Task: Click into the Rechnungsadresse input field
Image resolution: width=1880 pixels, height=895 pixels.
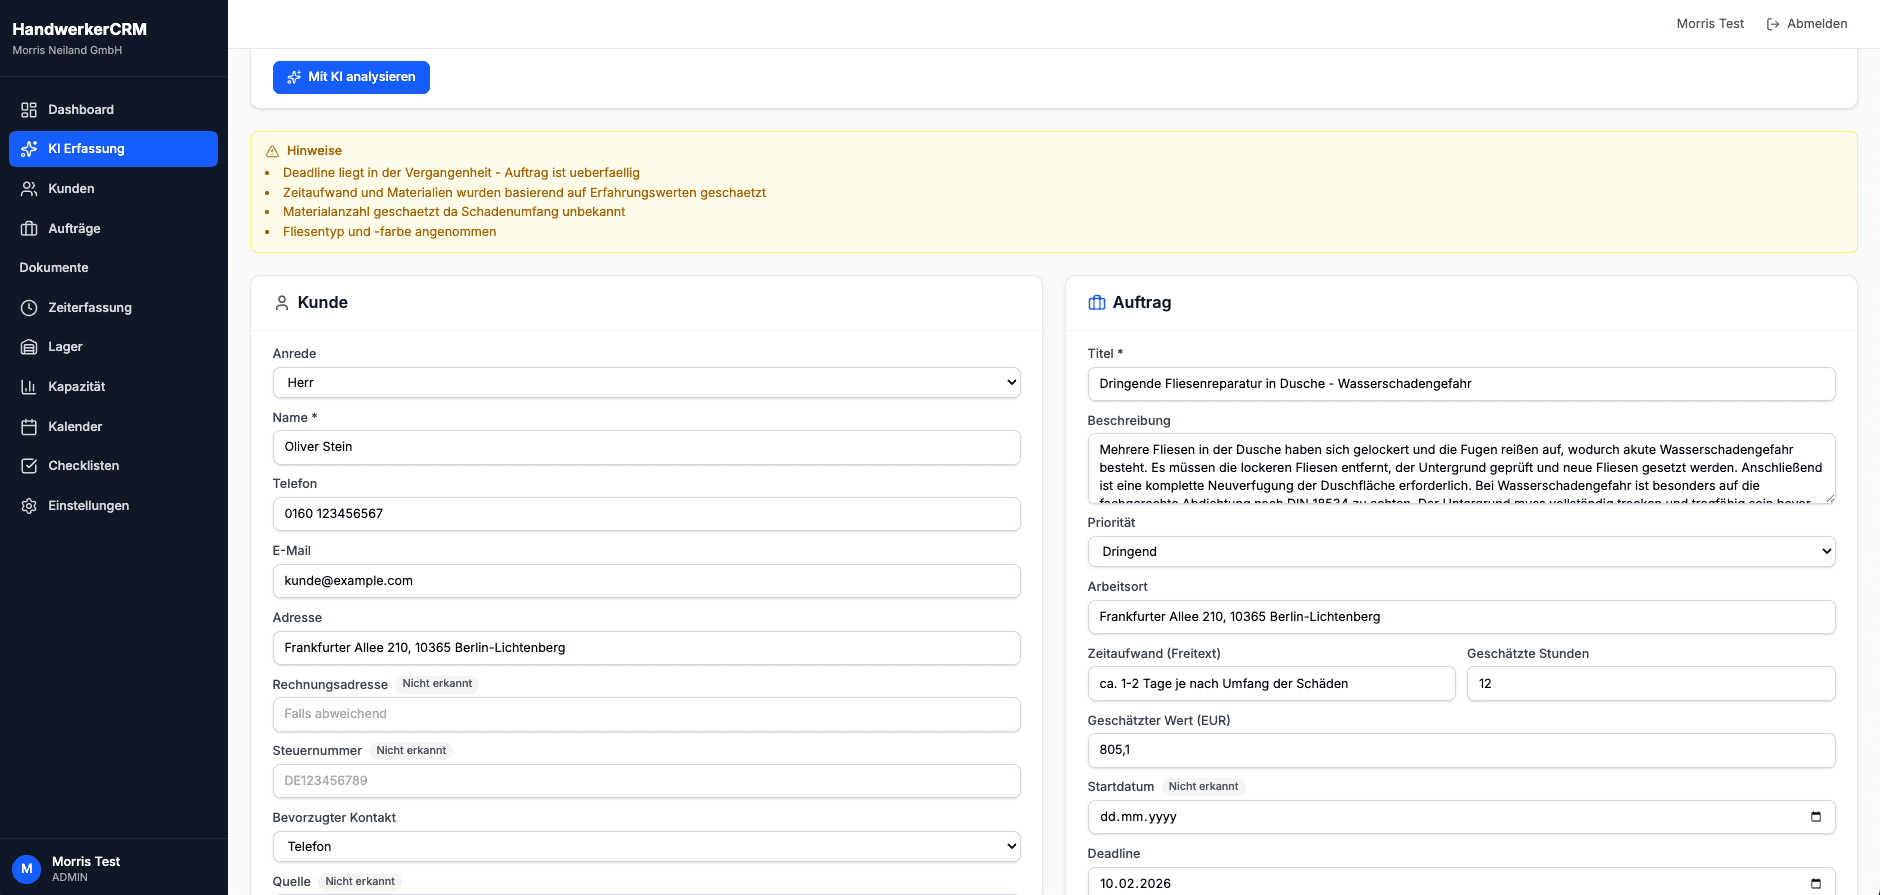Action: [646, 714]
